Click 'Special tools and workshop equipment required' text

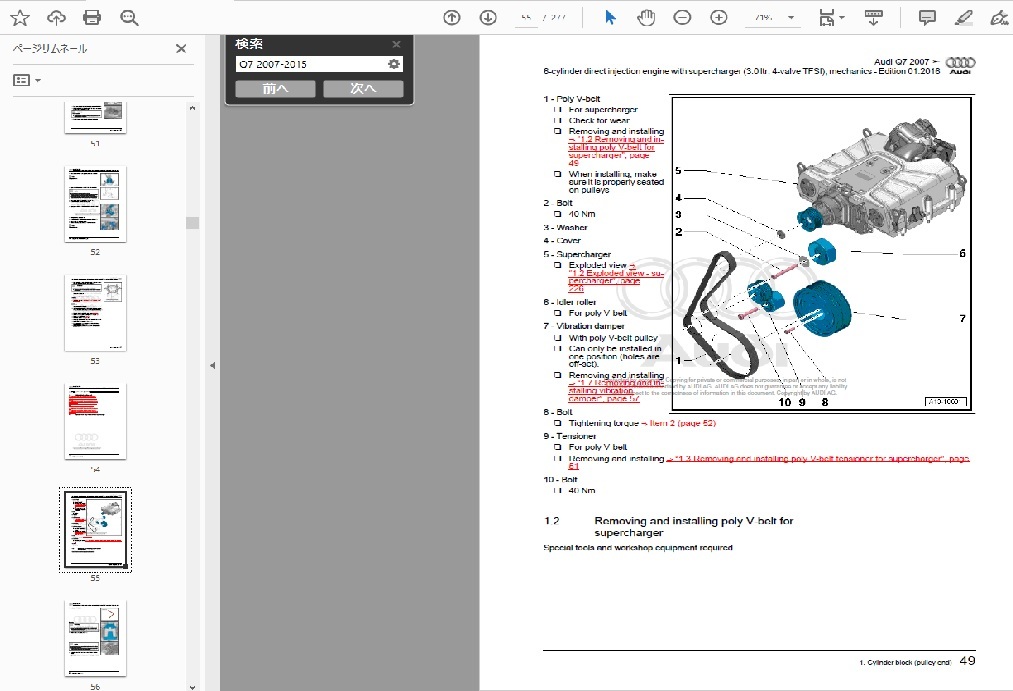638,548
